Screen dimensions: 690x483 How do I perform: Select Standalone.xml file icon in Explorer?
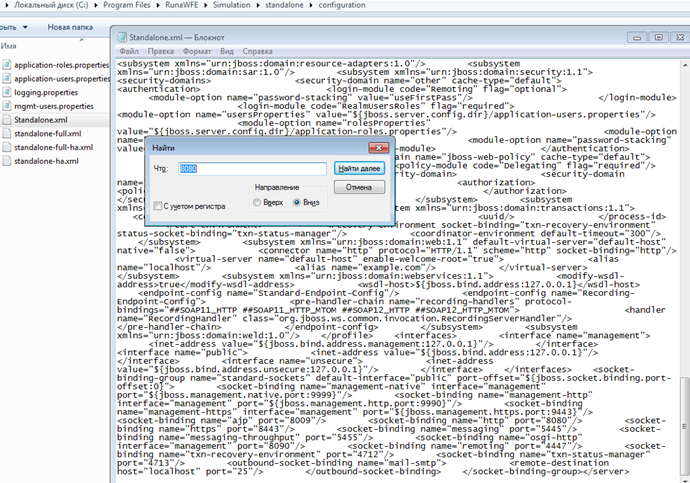7,120
